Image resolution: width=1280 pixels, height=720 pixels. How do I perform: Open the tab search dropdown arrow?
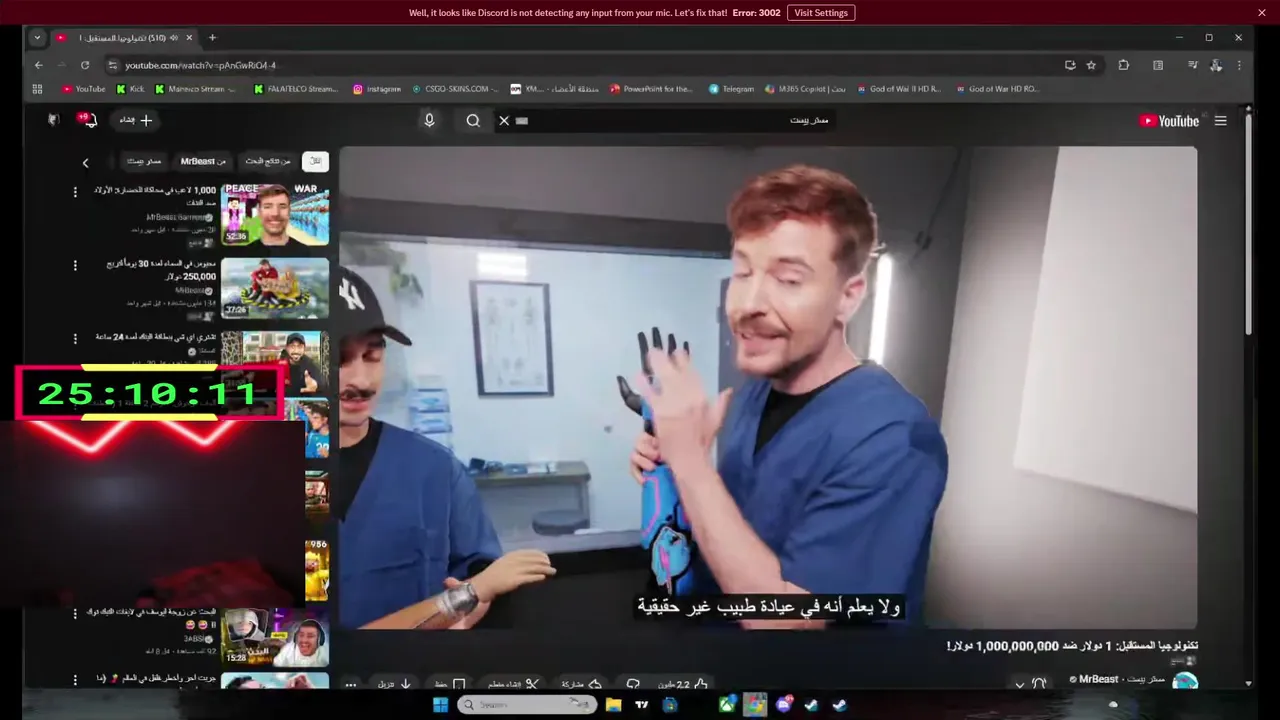point(37,38)
